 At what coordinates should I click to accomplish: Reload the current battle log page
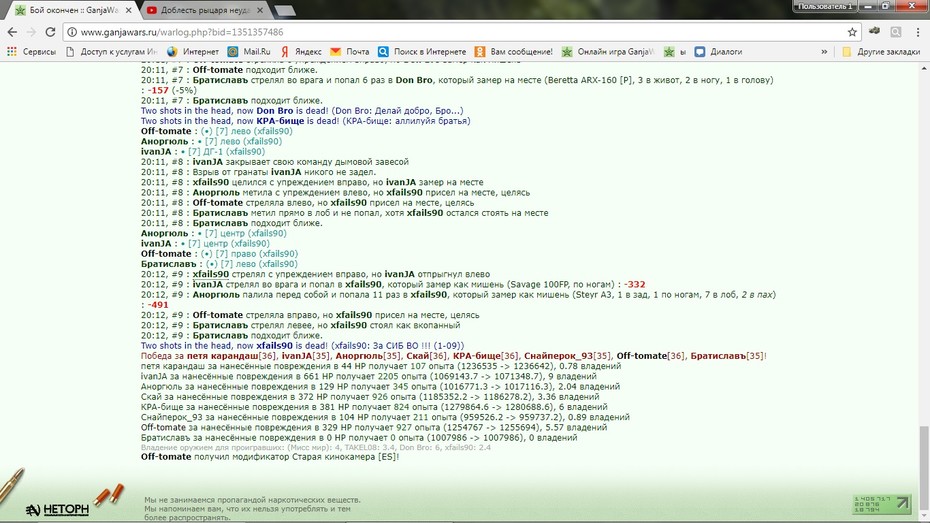(50, 32)
